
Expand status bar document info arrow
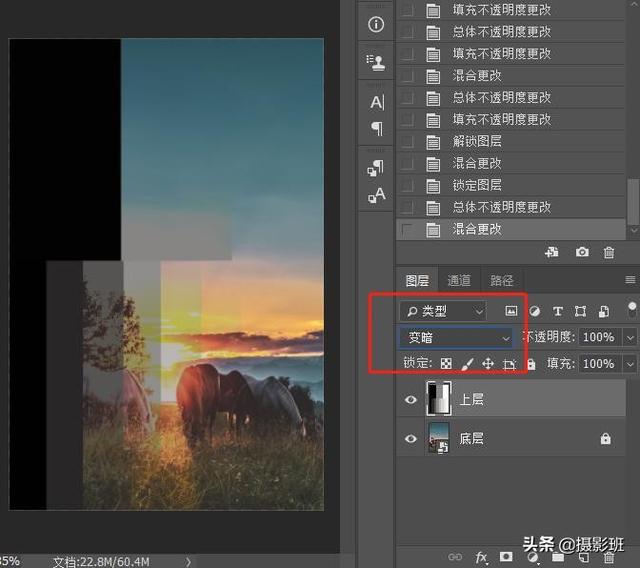[x=188, y=561]
